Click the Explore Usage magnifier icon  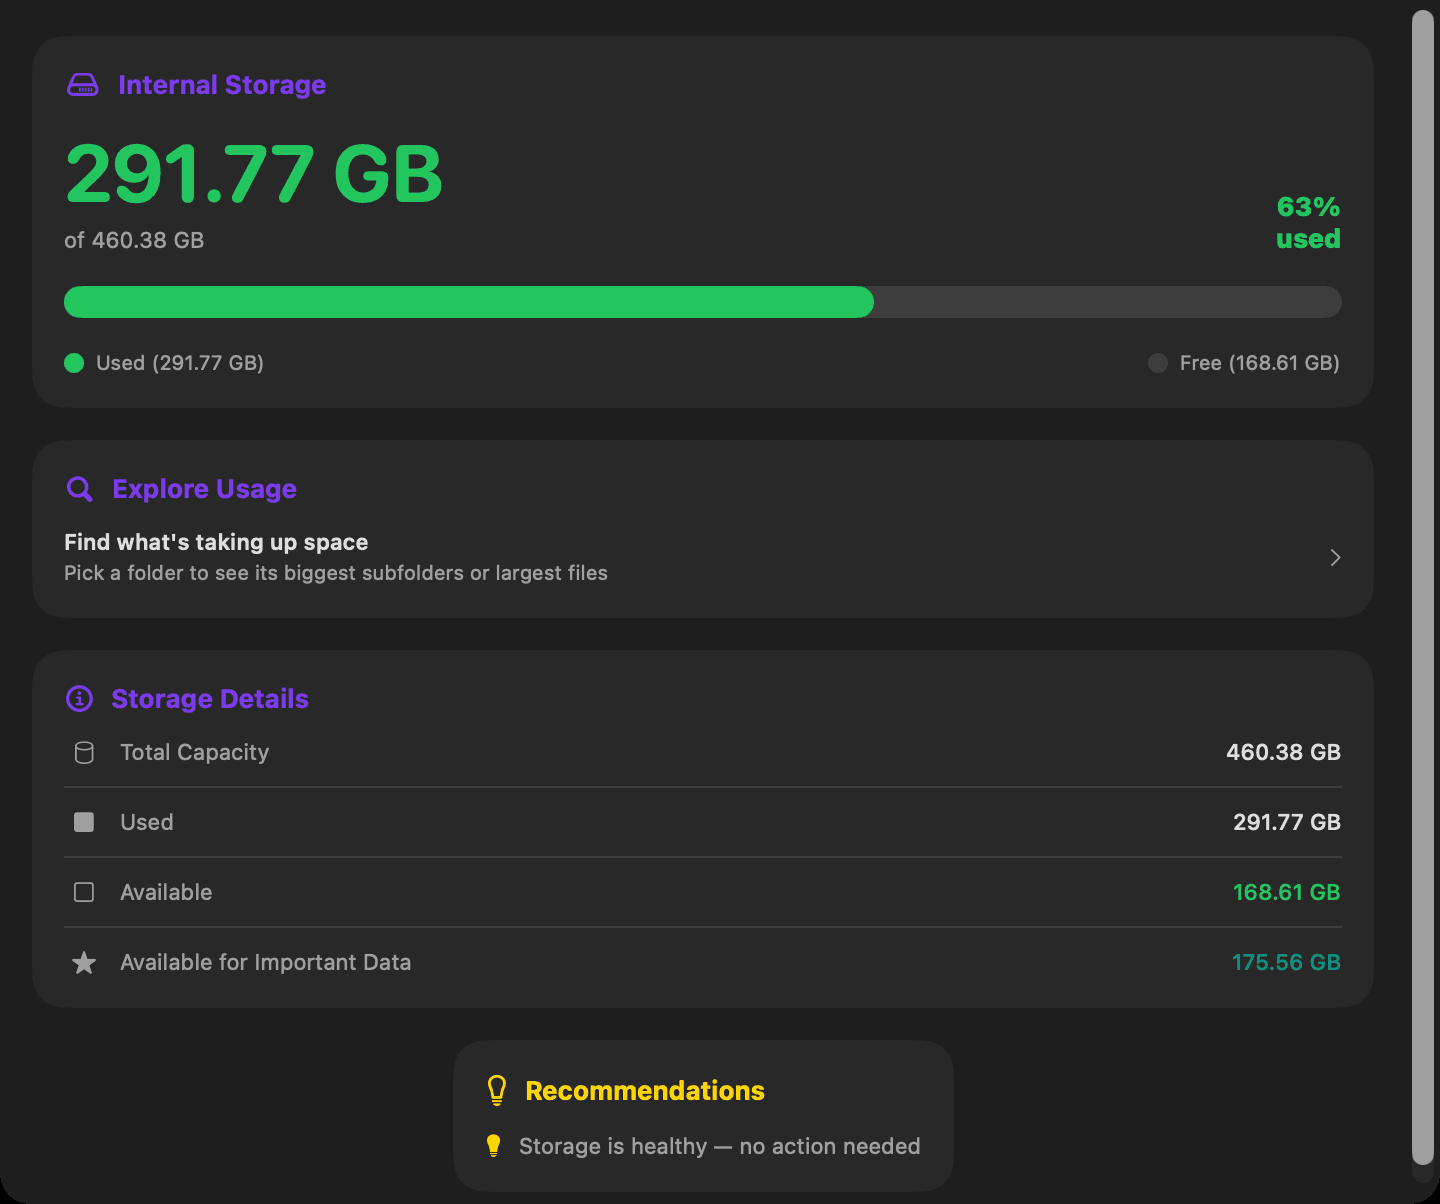point(80,489)
